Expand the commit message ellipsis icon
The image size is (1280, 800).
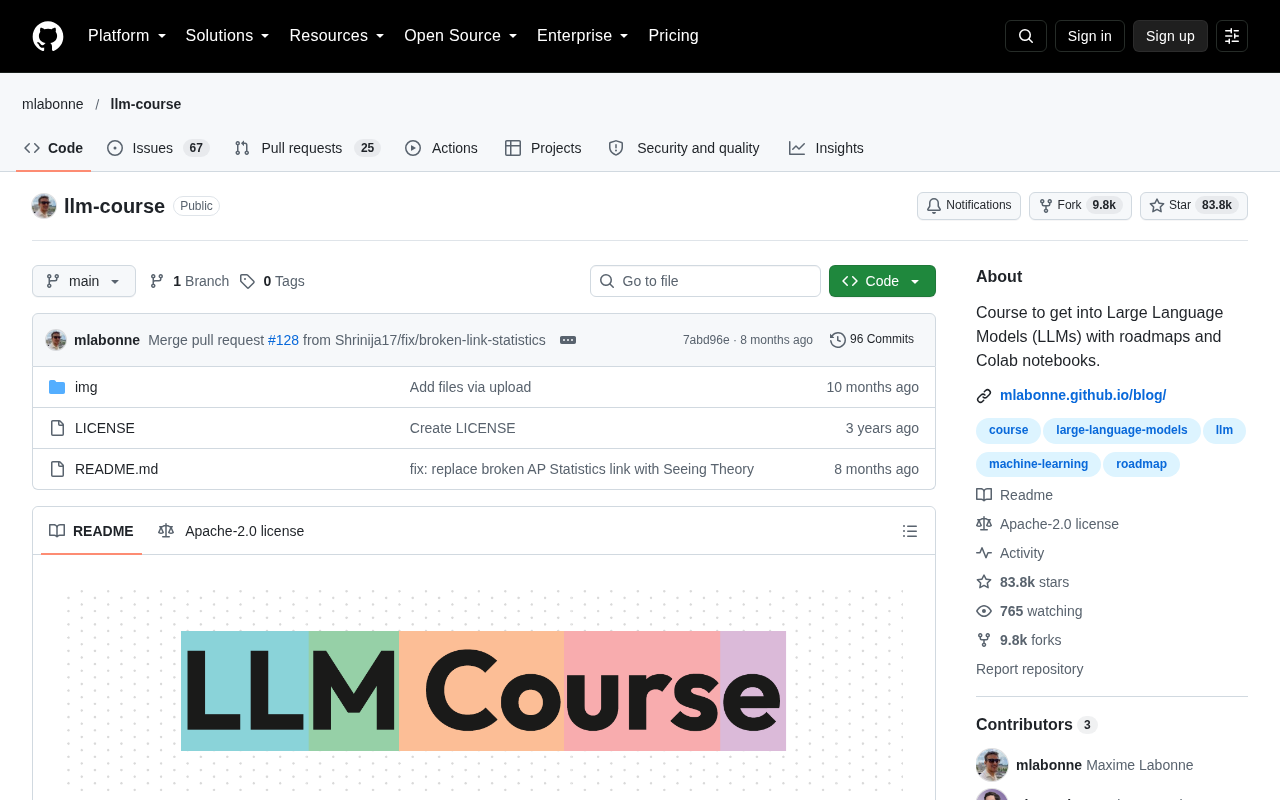pos(568,340)
